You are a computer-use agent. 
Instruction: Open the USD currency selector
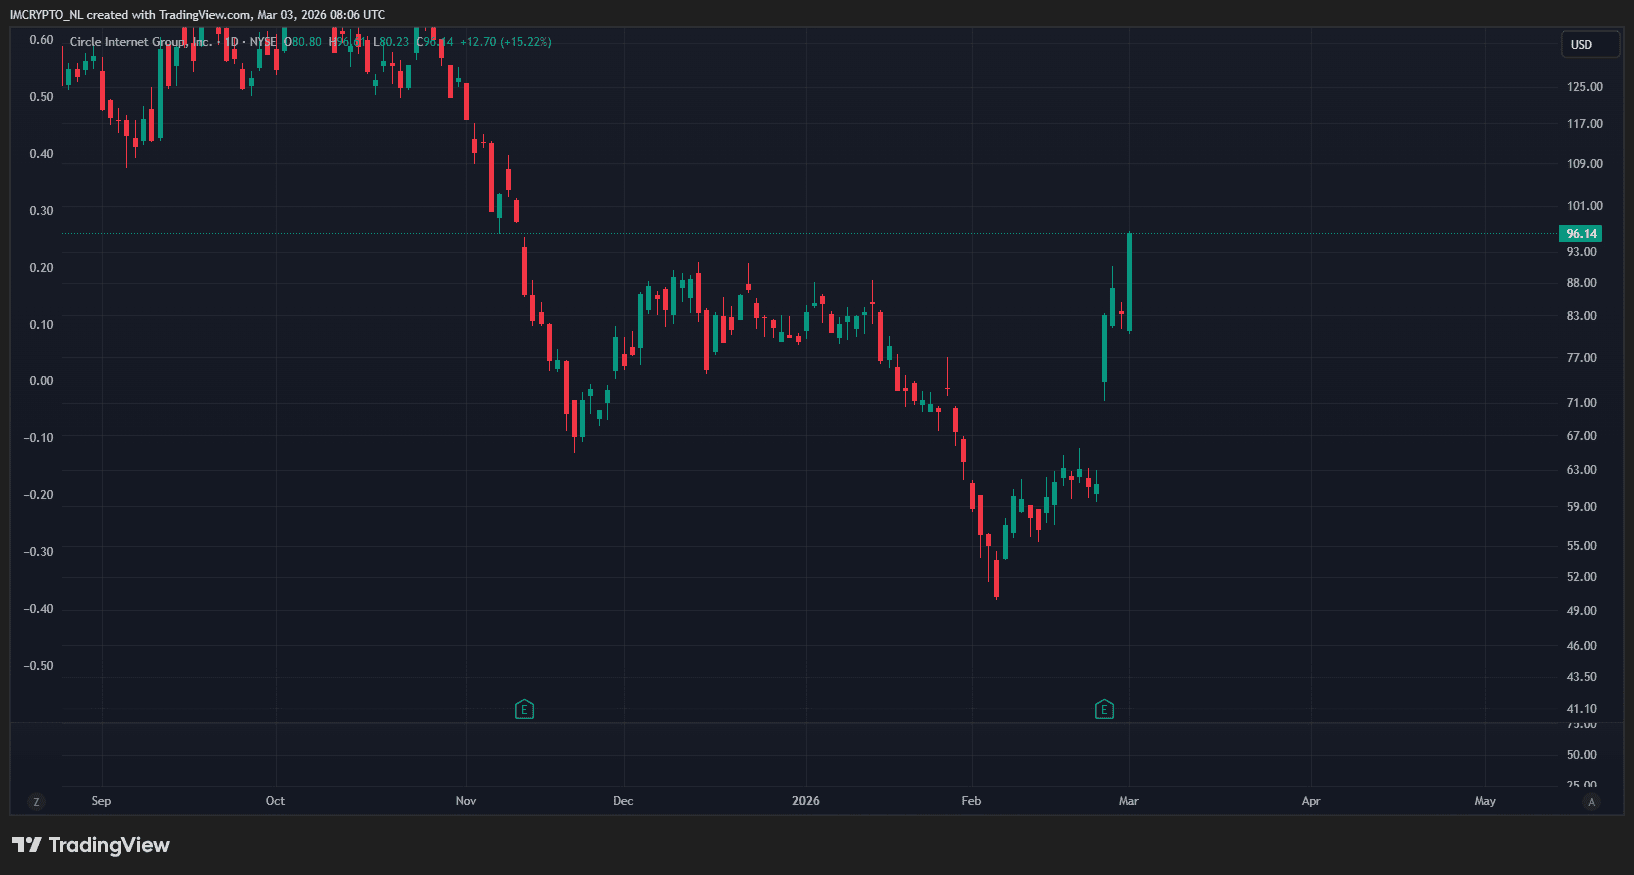pyautogui.click(x=1590, y=45)
